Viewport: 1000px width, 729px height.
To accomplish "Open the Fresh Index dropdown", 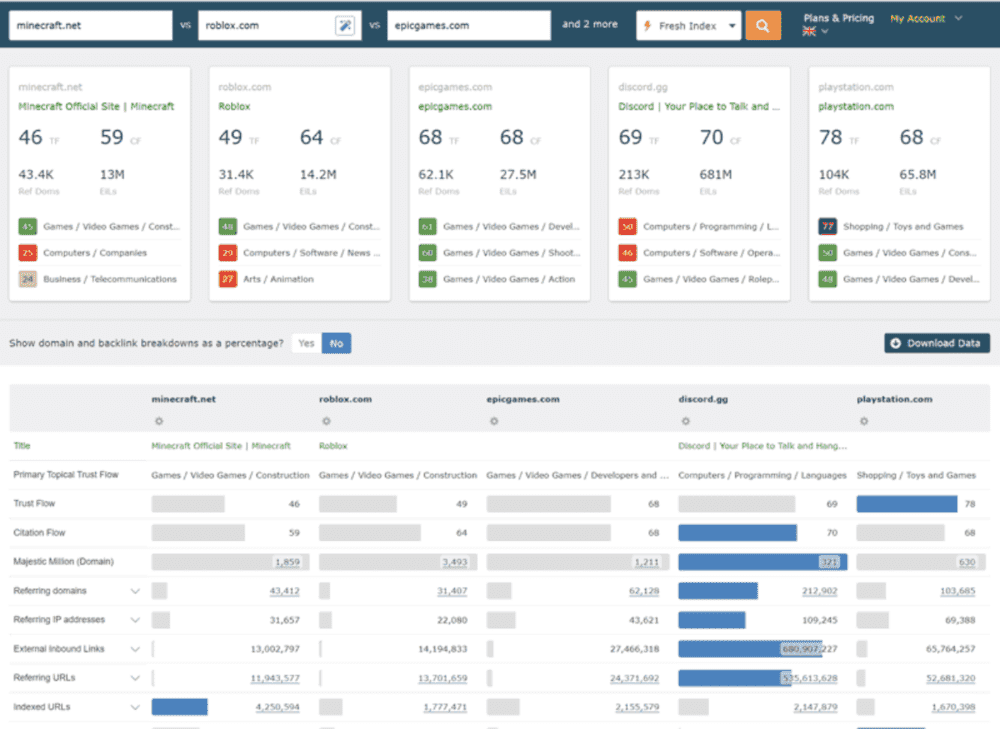I will coord(688,26).
